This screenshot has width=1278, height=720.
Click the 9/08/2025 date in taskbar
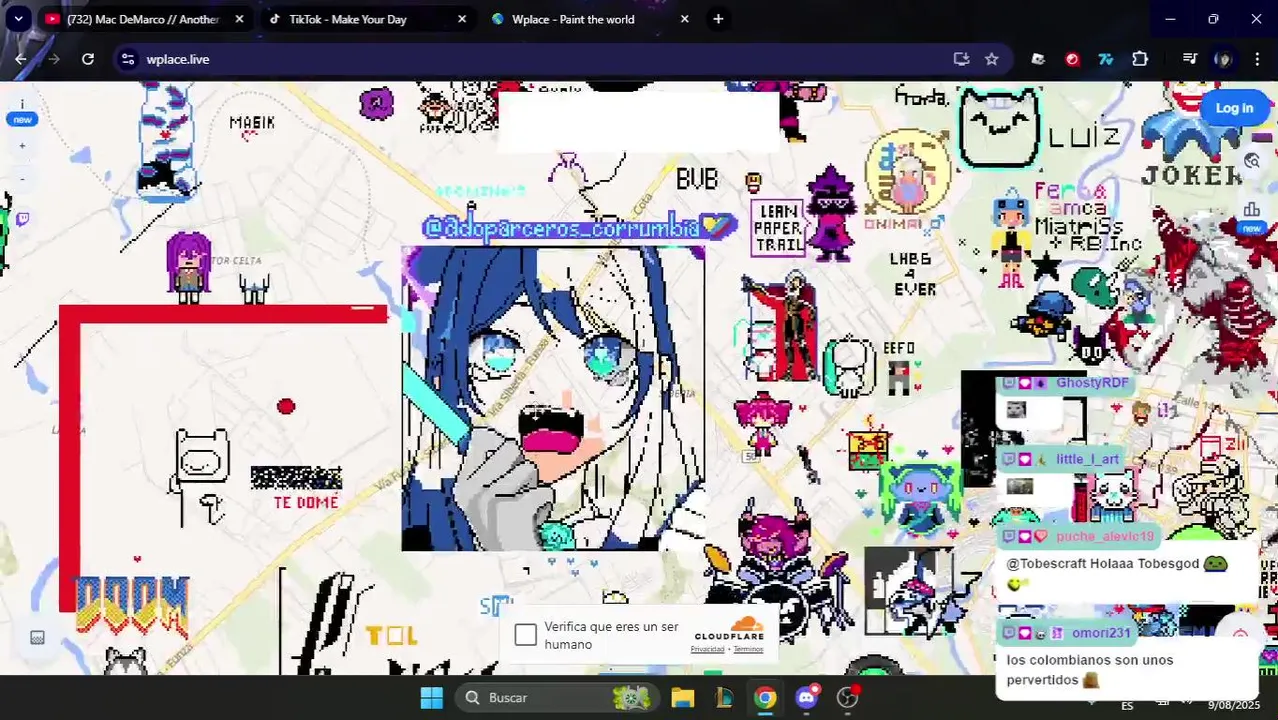(1235, 706)
